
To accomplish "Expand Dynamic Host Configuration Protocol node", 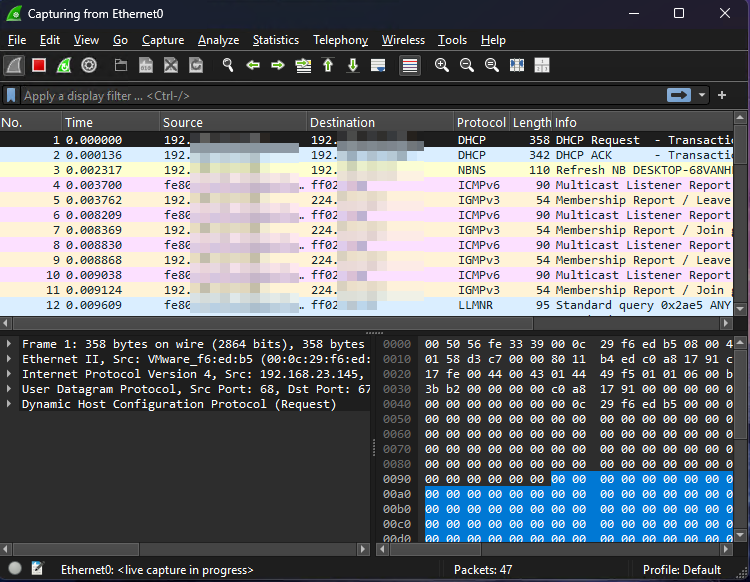I will point(9,404).
